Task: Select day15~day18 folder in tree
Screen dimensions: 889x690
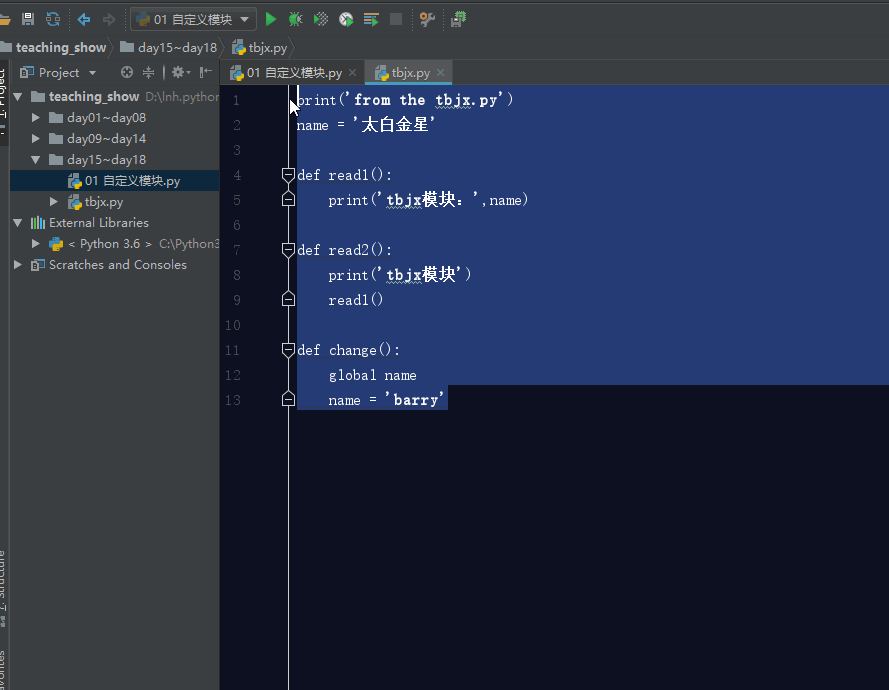Action: point(106,160)
